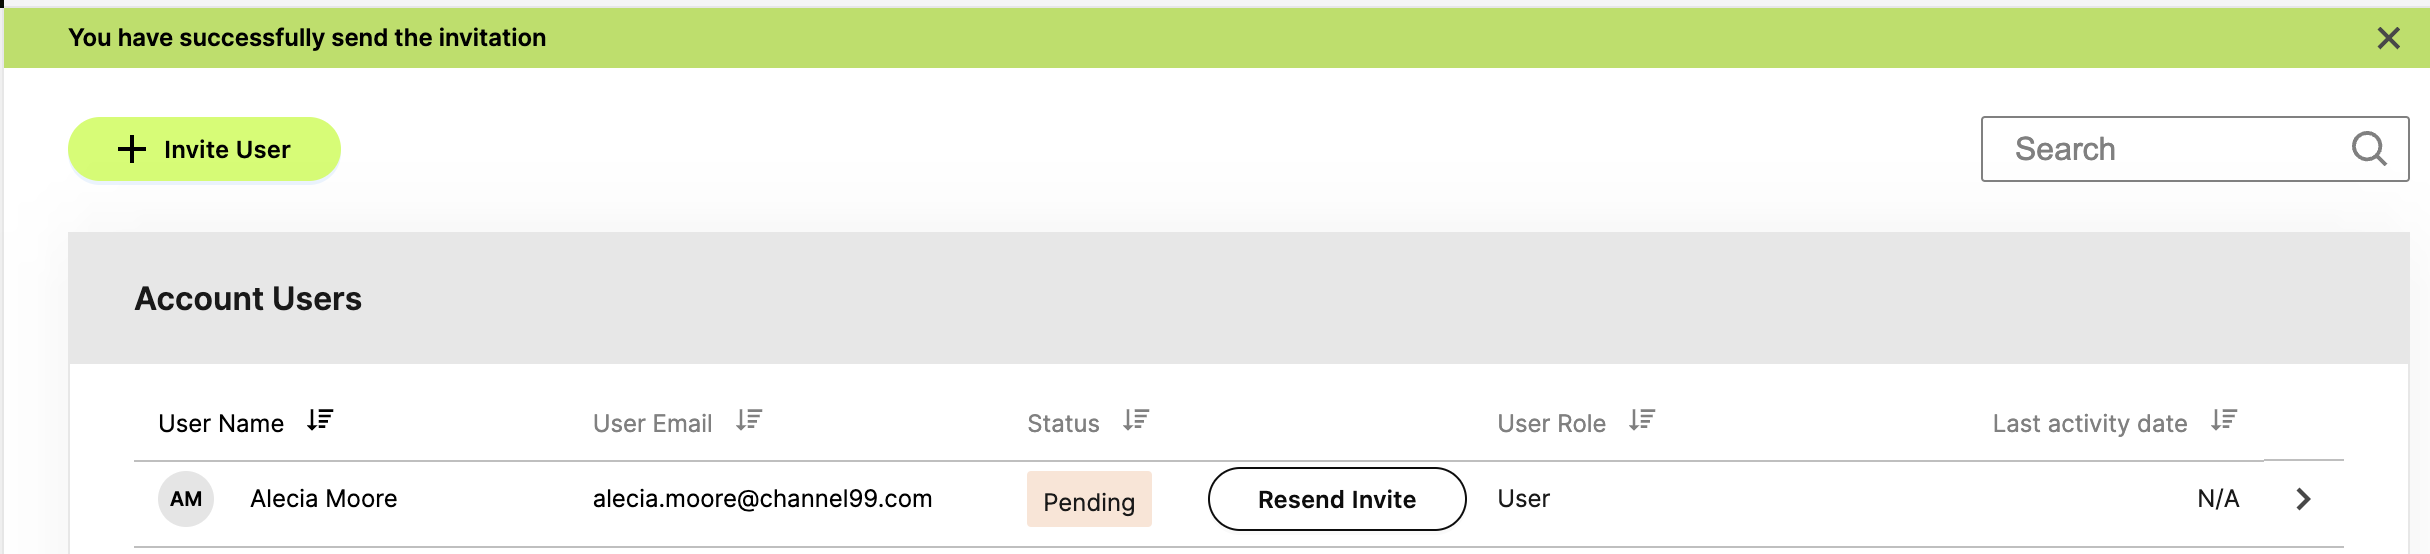Image resolution: width=2430 pixels, height=554 pixels.
Task: Click the Last activity date sort icon
Action: [2224, 420]
